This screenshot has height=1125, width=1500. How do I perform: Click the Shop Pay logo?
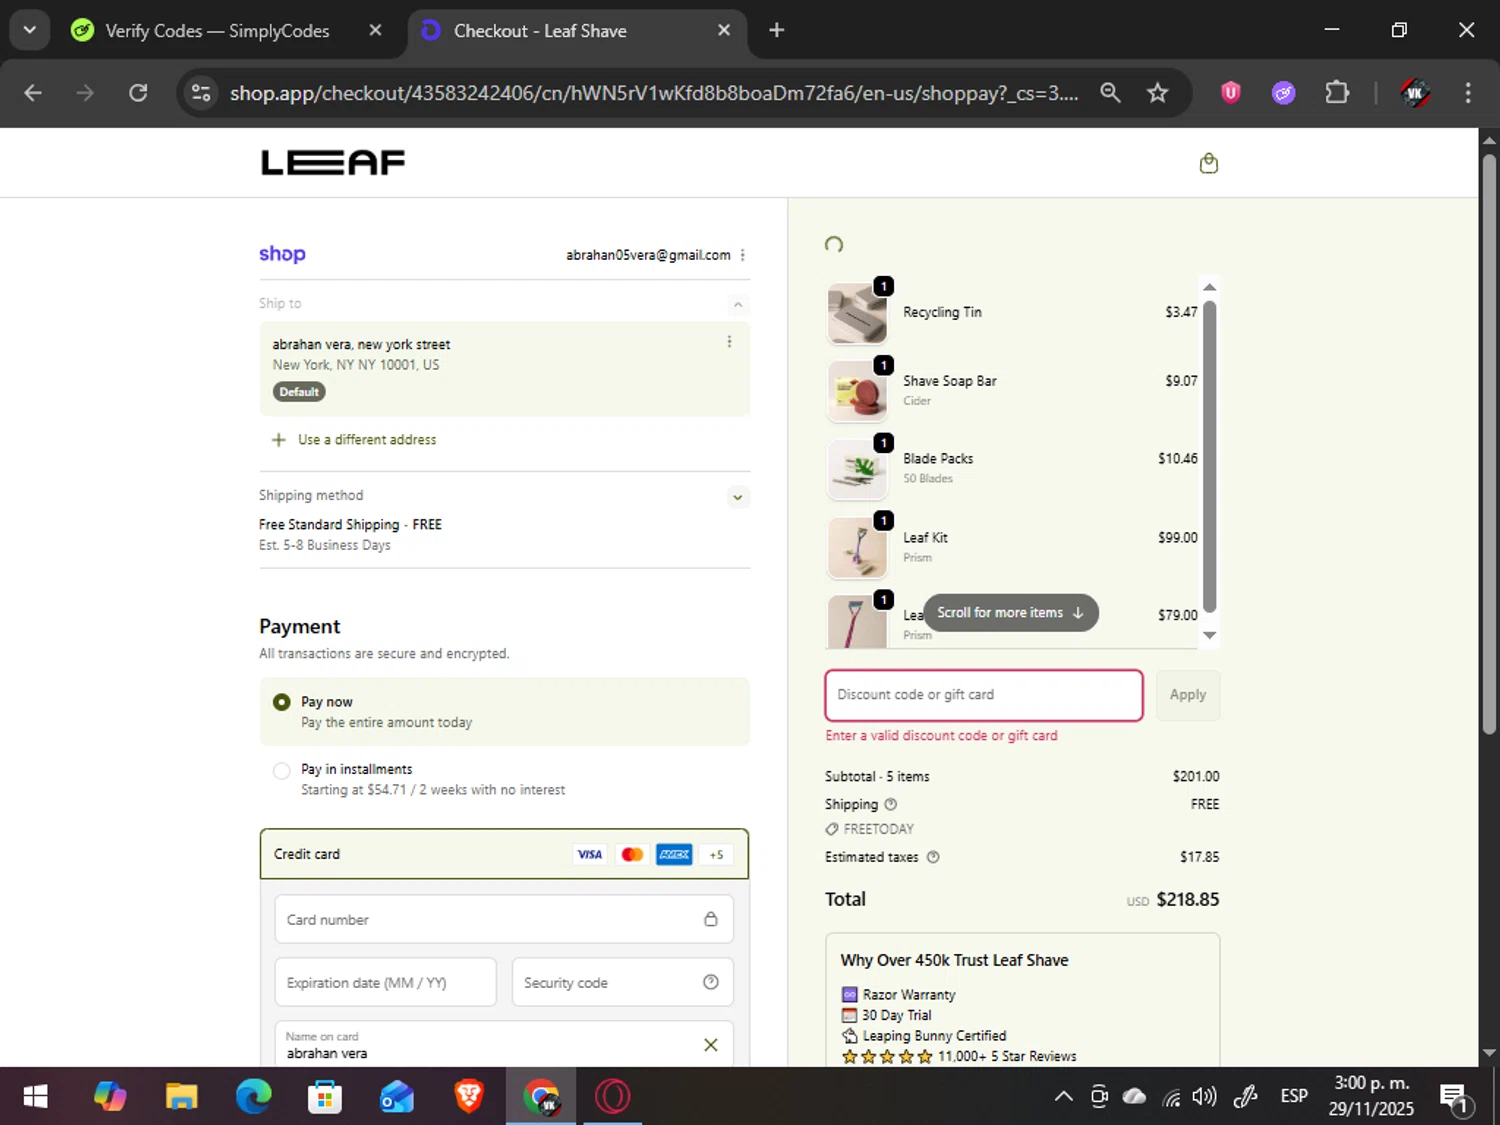(x=282, y=254)
